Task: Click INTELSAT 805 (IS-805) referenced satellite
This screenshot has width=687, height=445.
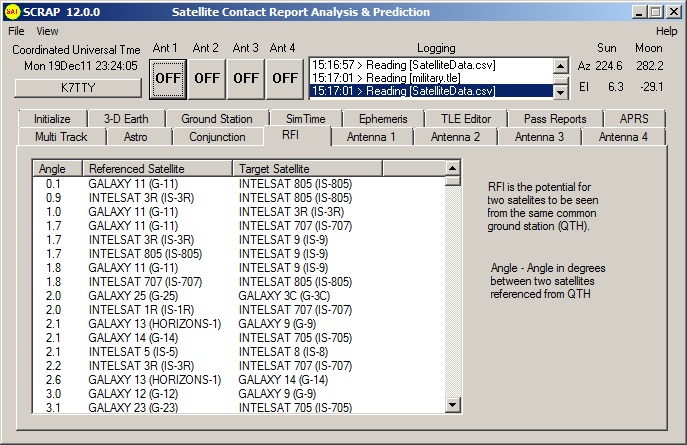Action: pos(145,254)
